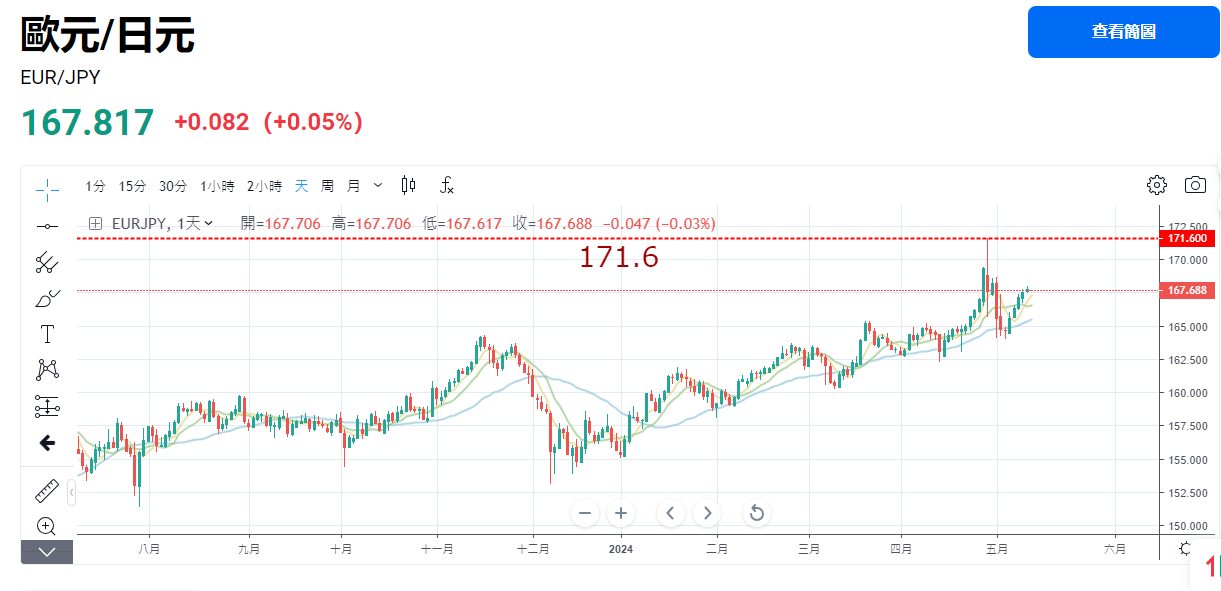Image resolution: width=1221 pixels, height=591 pixels.
Task: Switch the chart to 15分 interval
Action: (x=132, y=186)
